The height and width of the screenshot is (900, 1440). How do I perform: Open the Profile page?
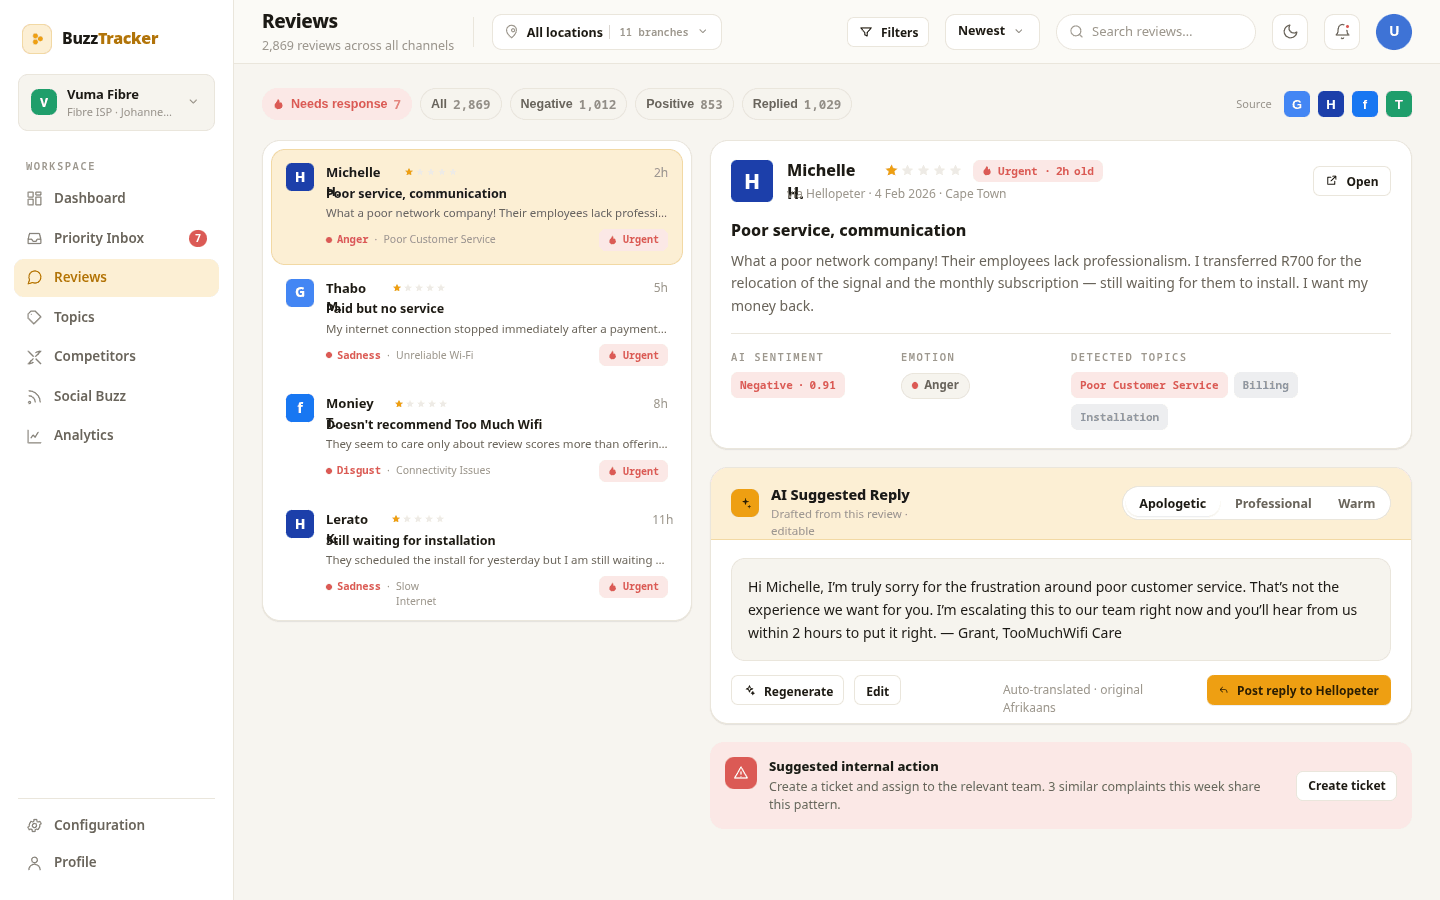click(116, 862)
